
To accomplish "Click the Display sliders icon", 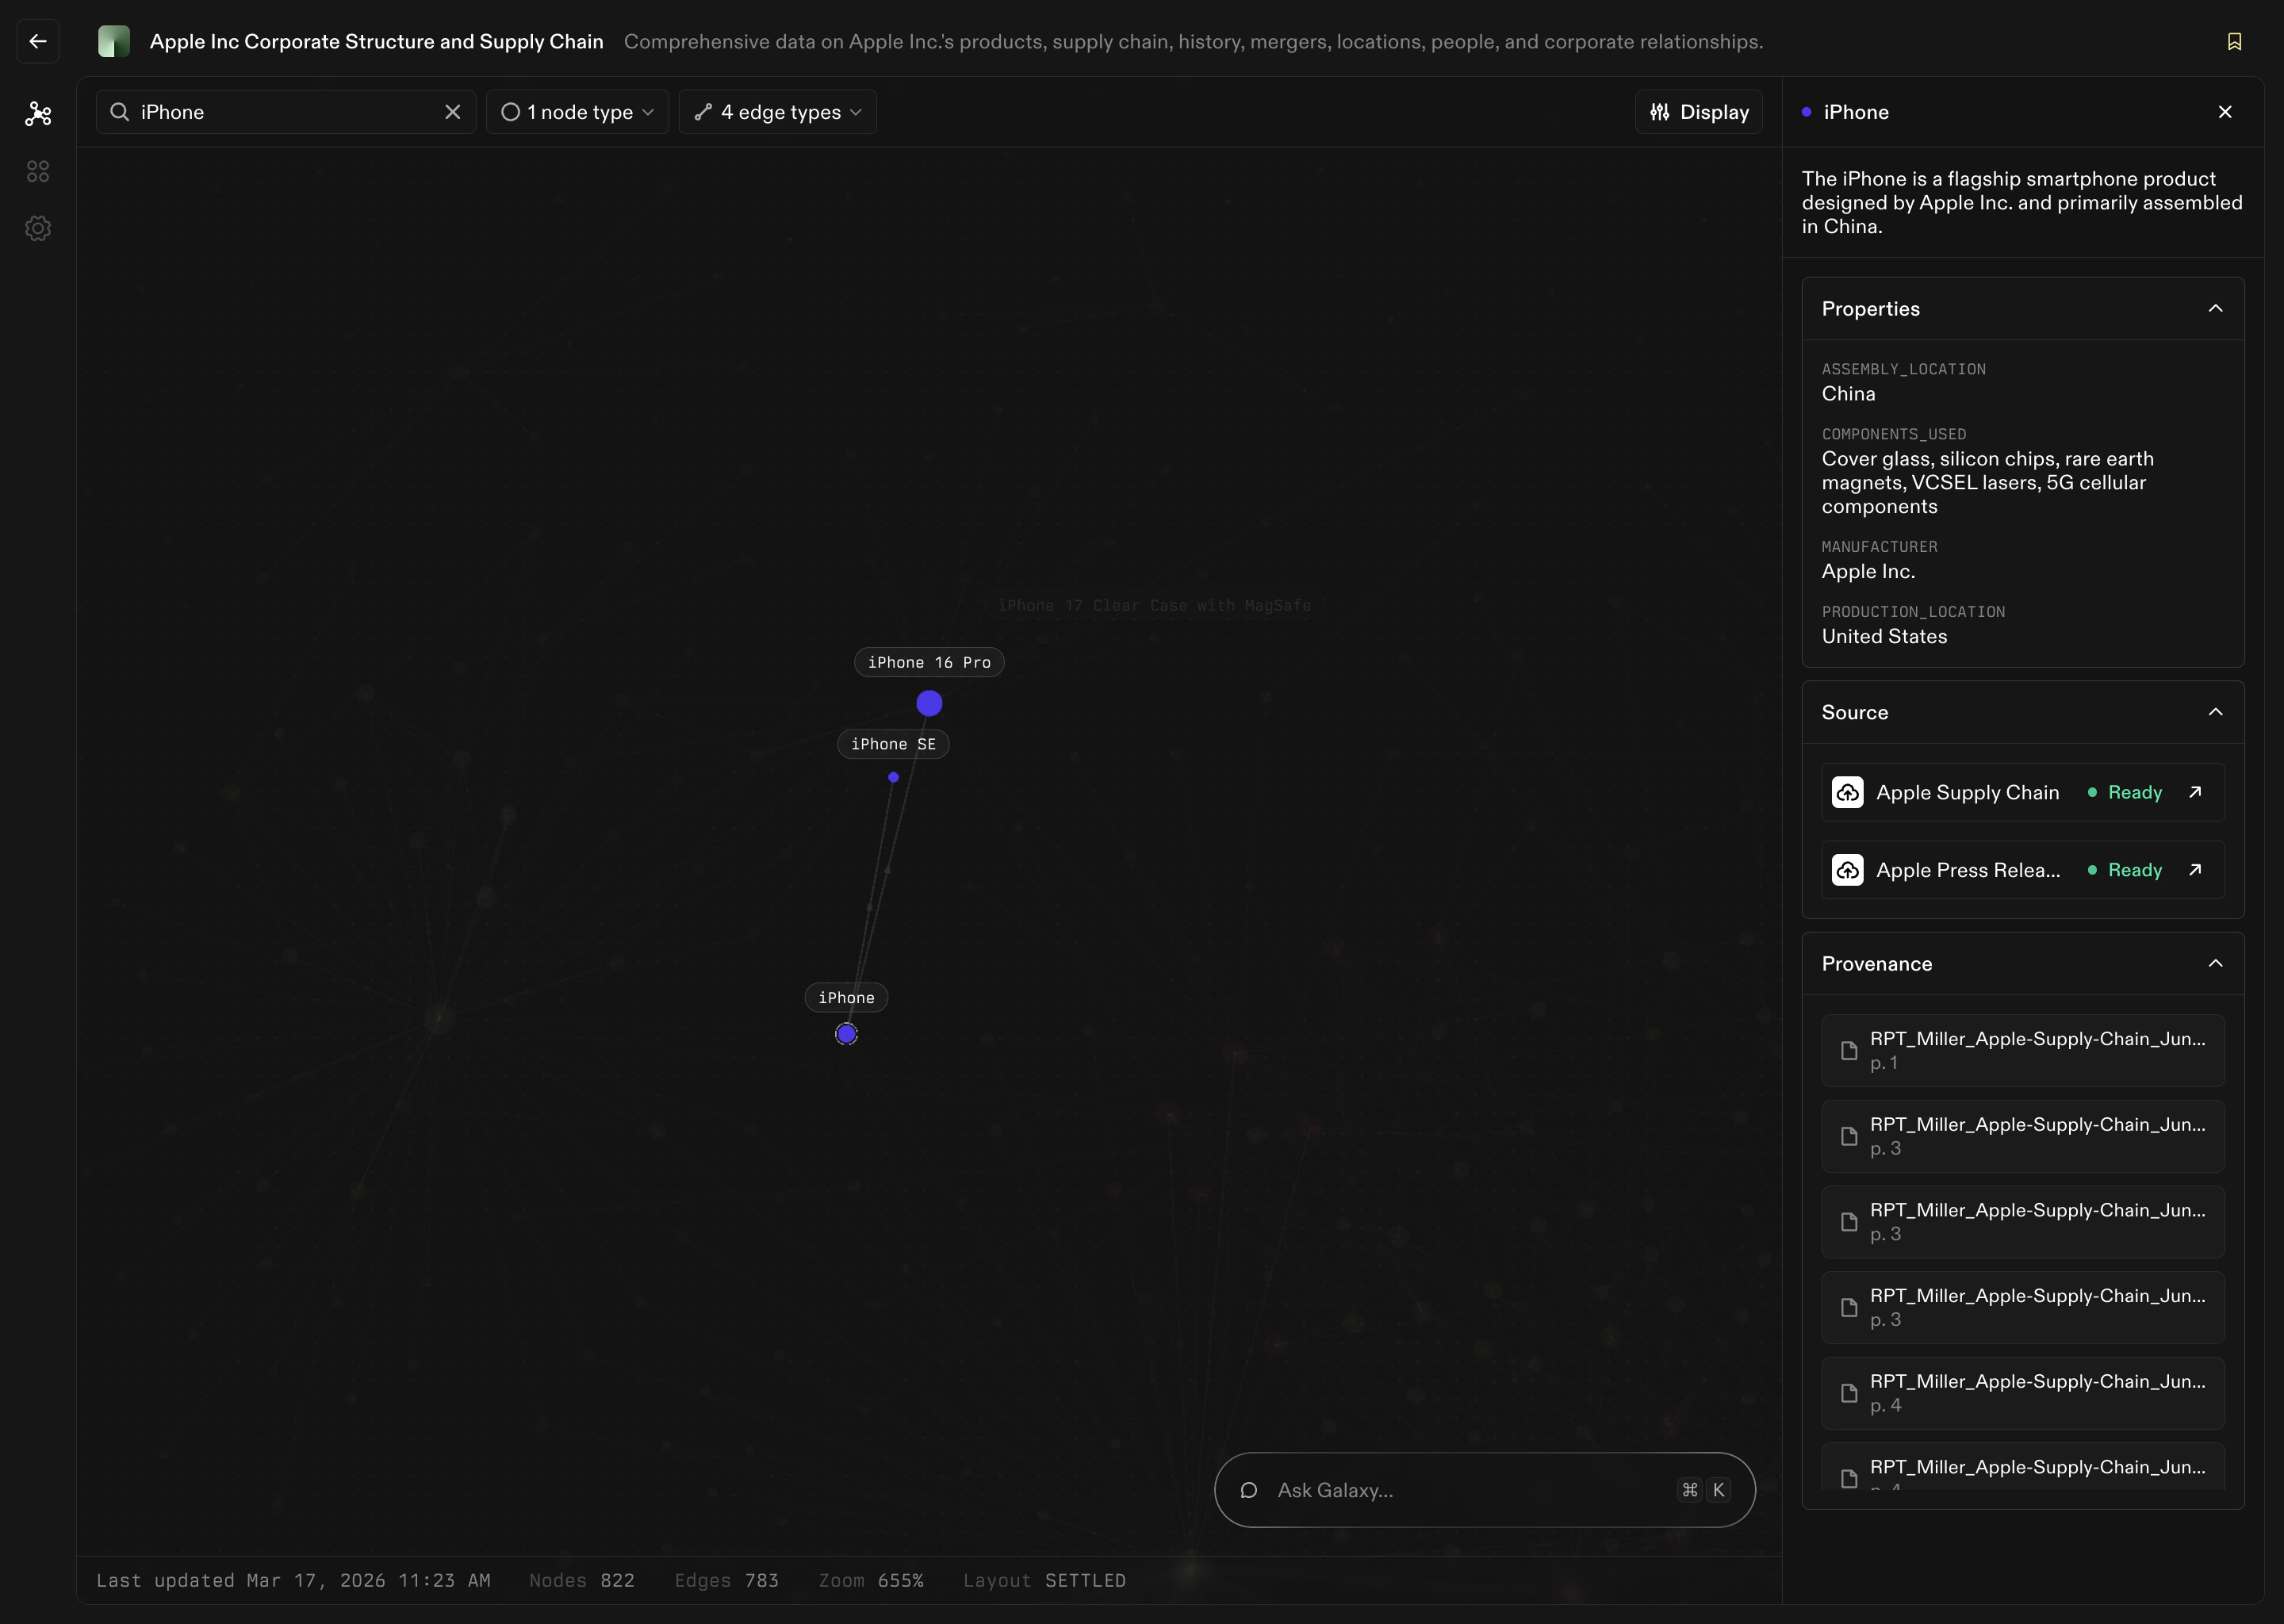I will coord(1660,112).
